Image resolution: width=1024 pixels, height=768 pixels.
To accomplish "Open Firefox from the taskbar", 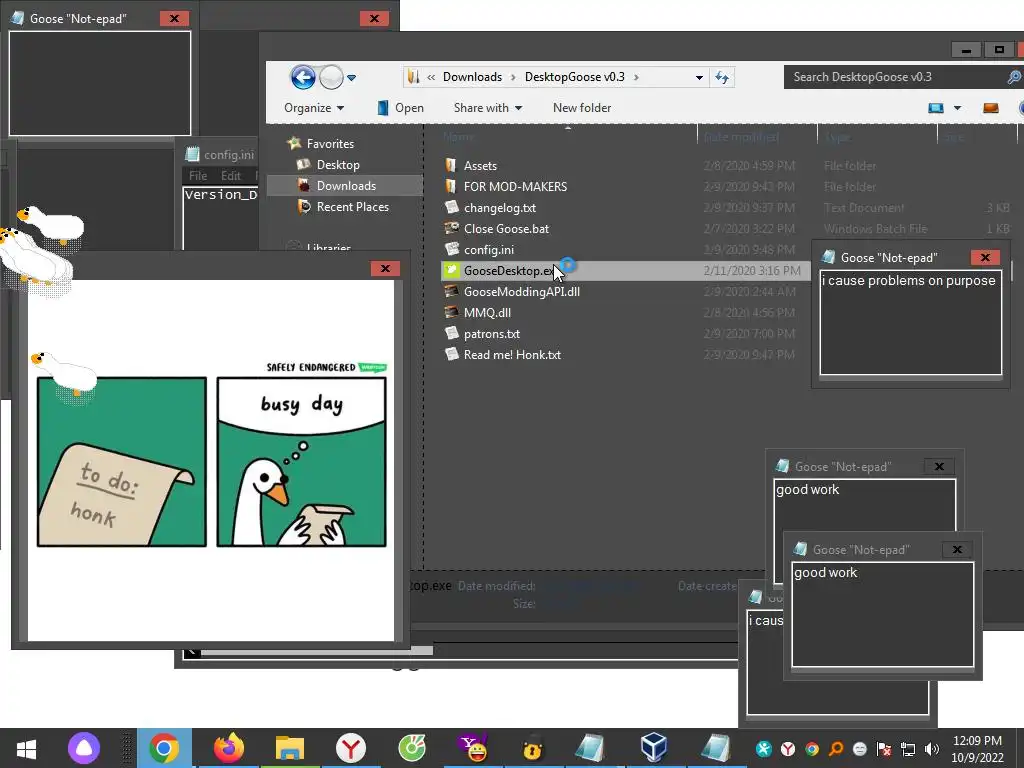I will tap(229, 748).
